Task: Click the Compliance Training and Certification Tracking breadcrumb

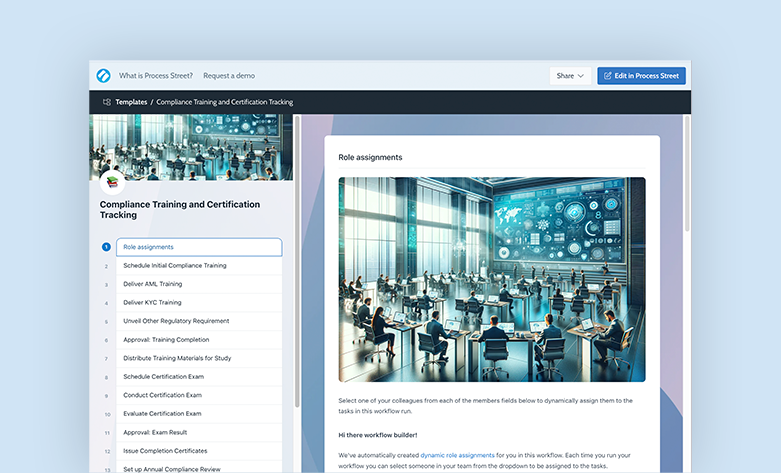Action: (225, 102)
